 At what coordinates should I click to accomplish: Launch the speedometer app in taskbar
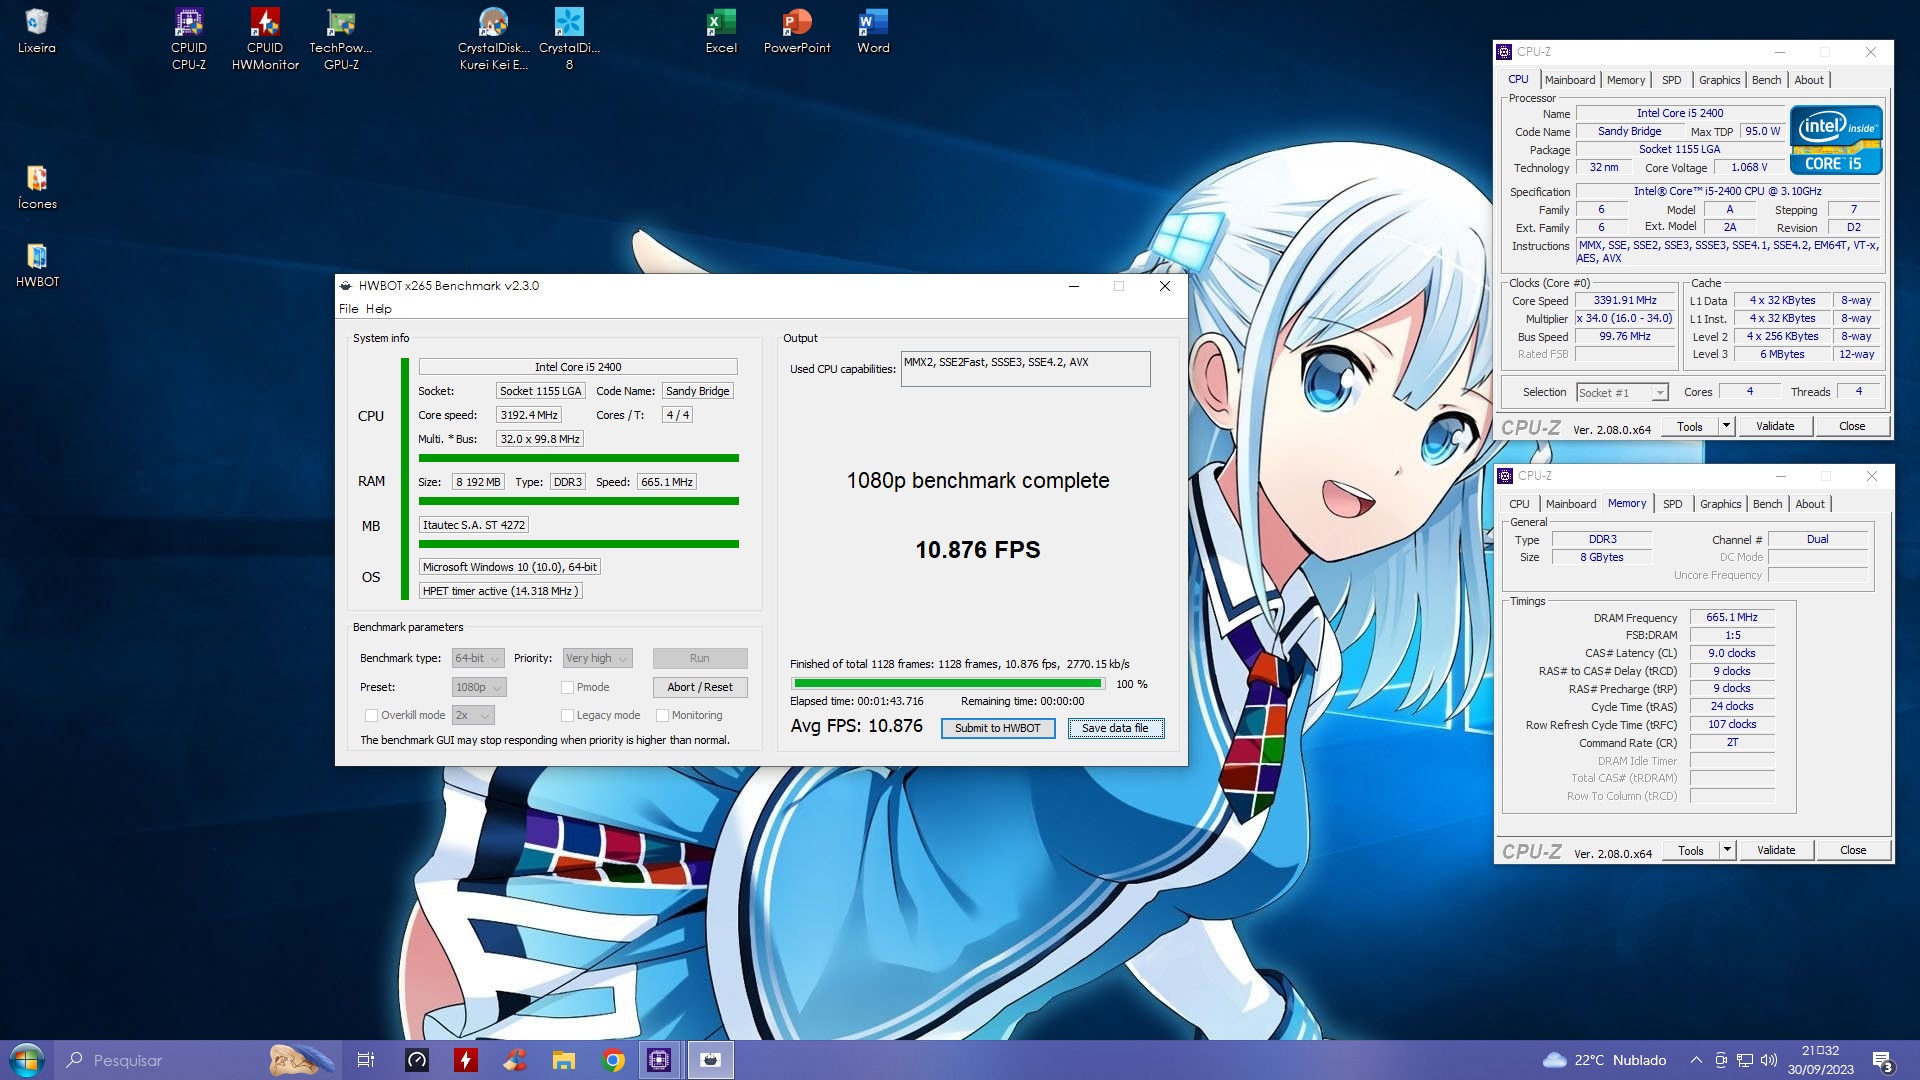click(417, 1060)
